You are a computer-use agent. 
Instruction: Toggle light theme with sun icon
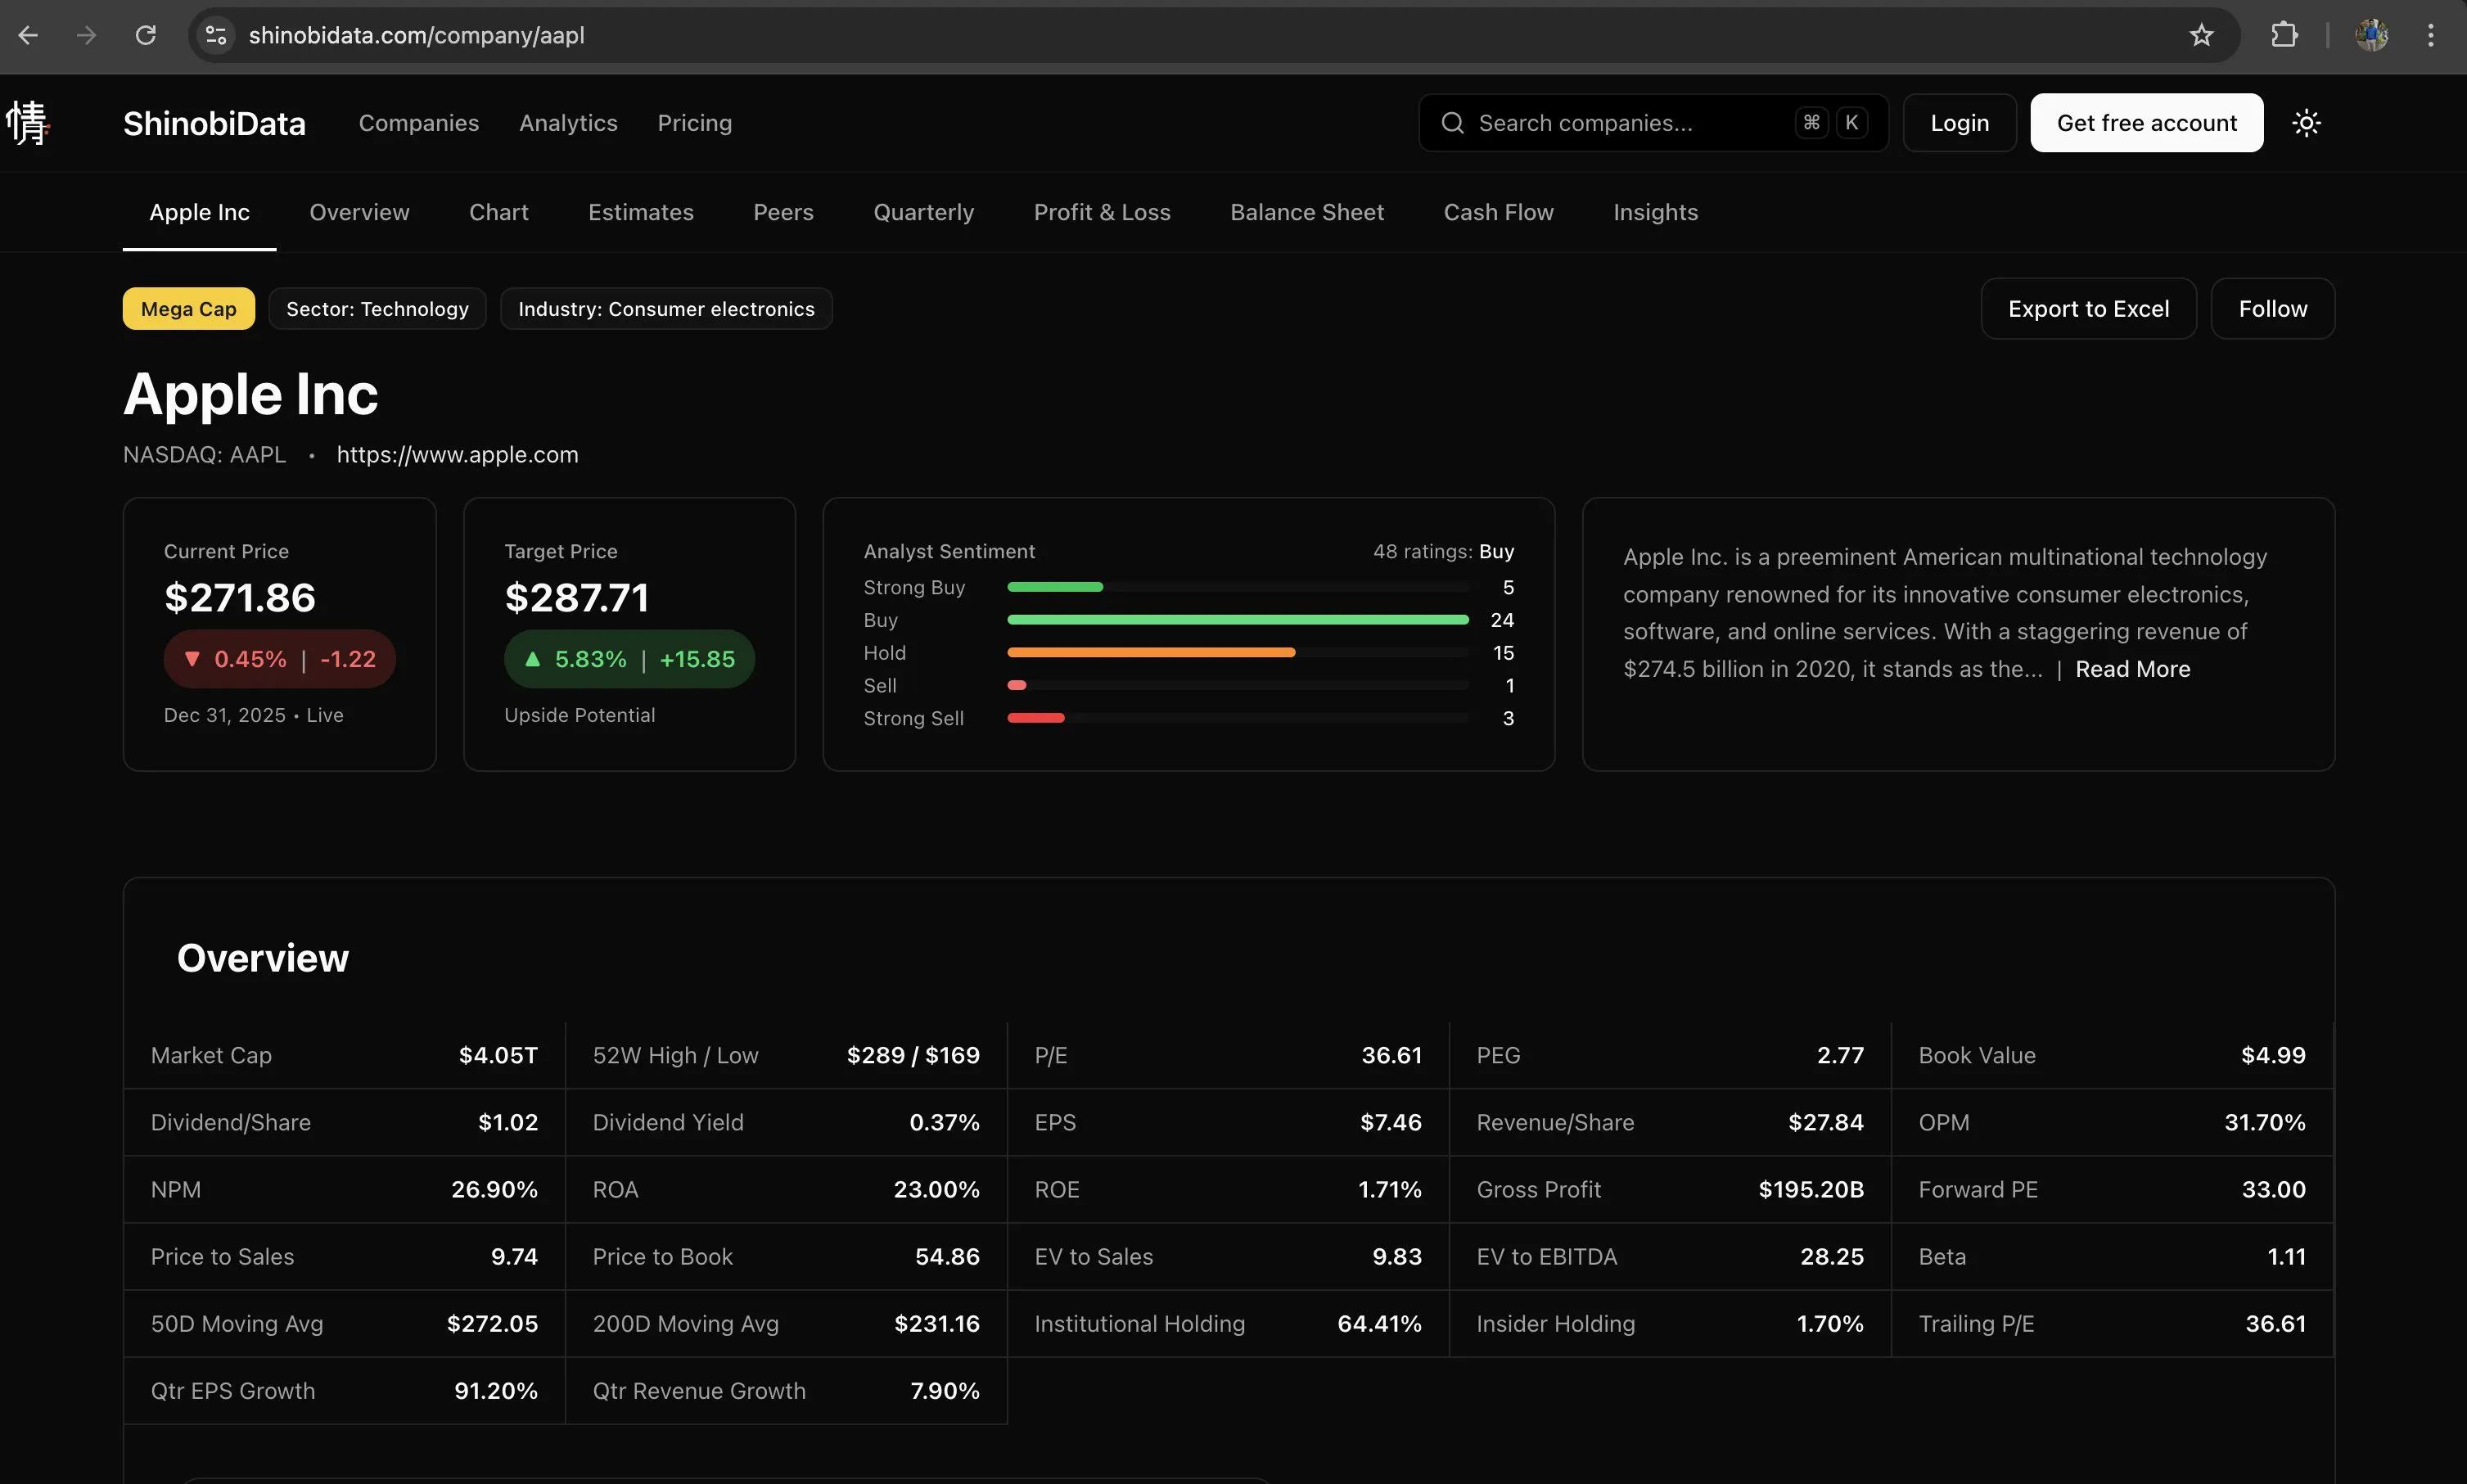[2306, 123]
